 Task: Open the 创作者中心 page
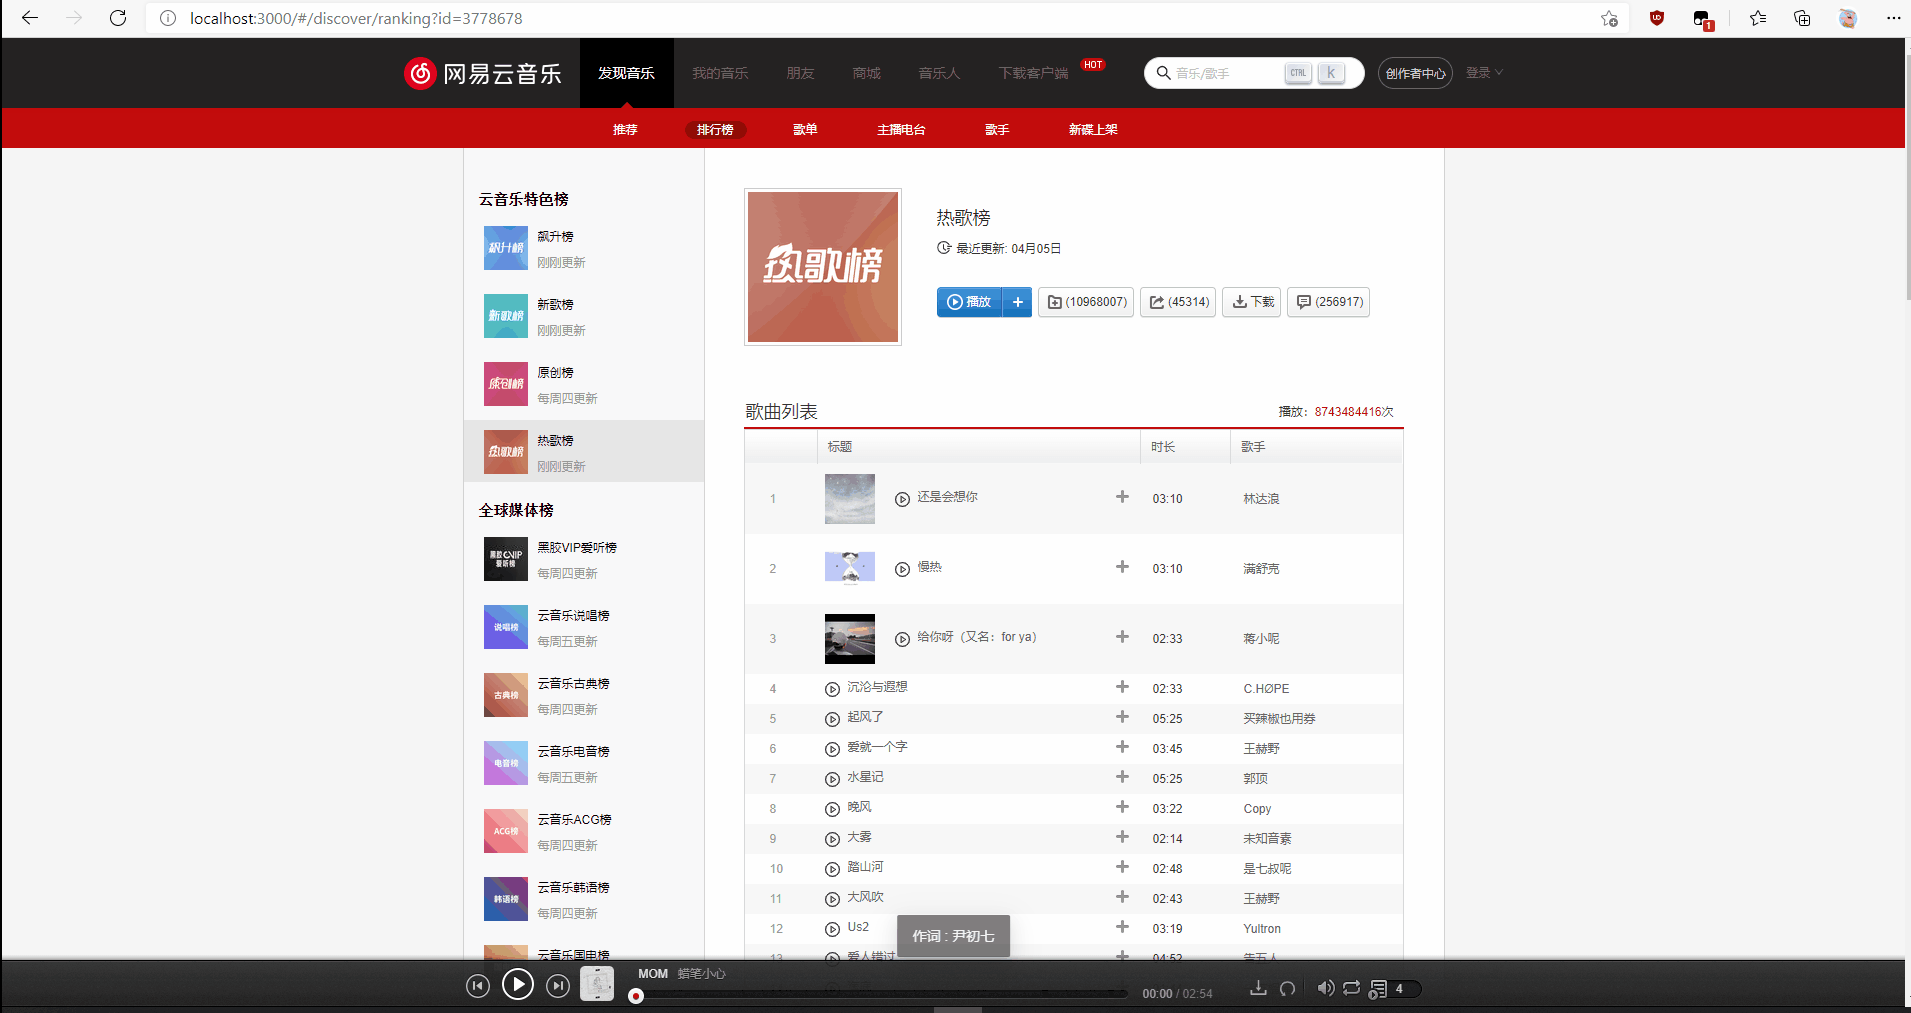pos(1415,73)
